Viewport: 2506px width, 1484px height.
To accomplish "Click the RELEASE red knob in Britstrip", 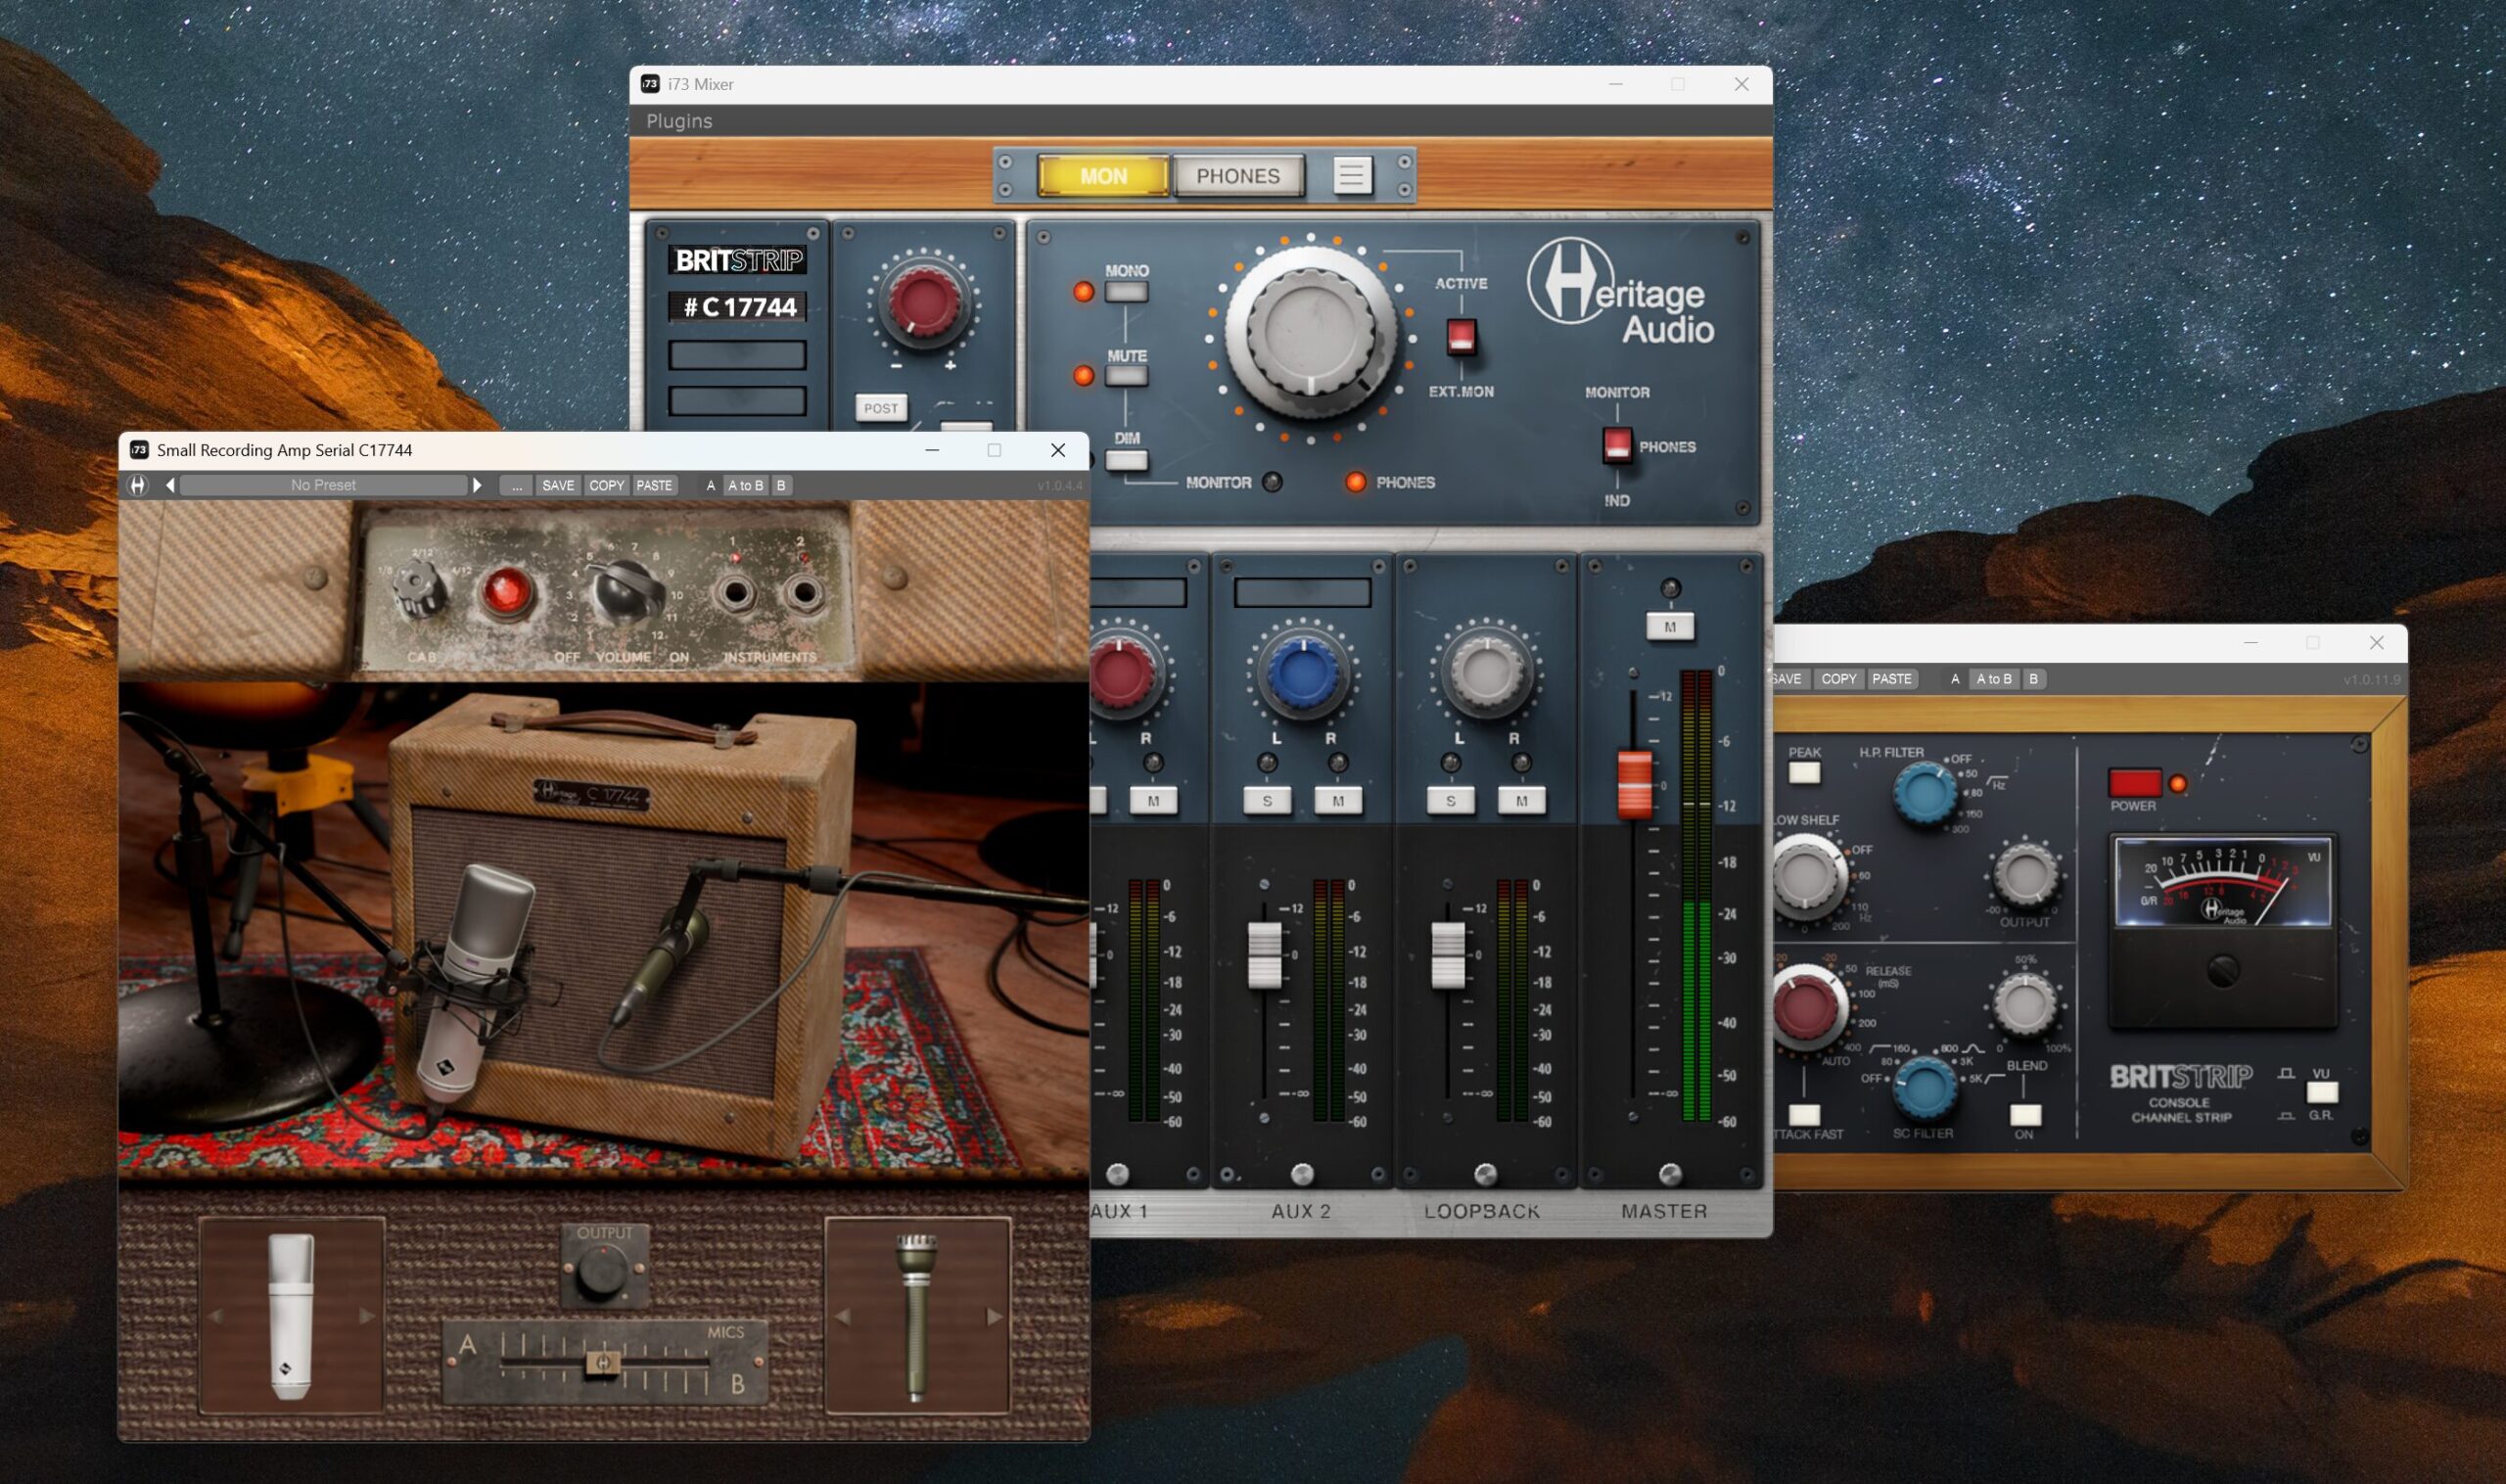I will (x=1806, y=1005).
